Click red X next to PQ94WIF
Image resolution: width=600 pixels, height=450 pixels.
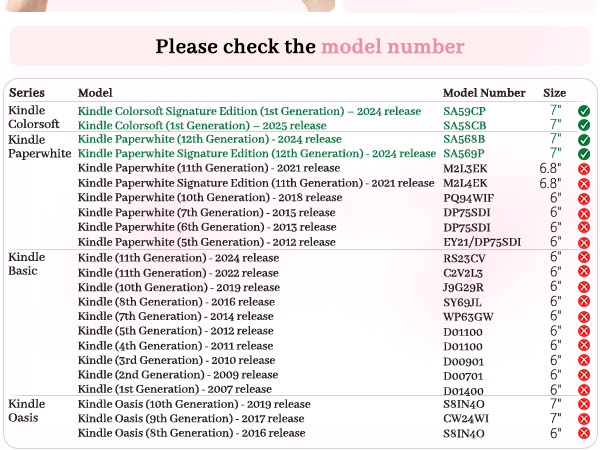(584, 199)
